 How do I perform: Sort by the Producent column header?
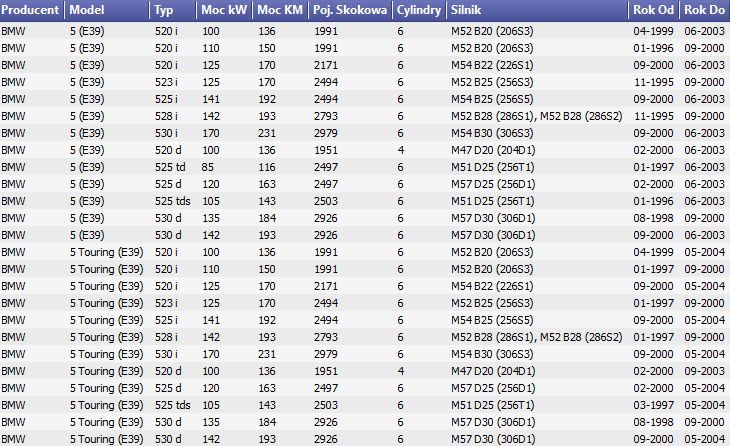(32, 10)
